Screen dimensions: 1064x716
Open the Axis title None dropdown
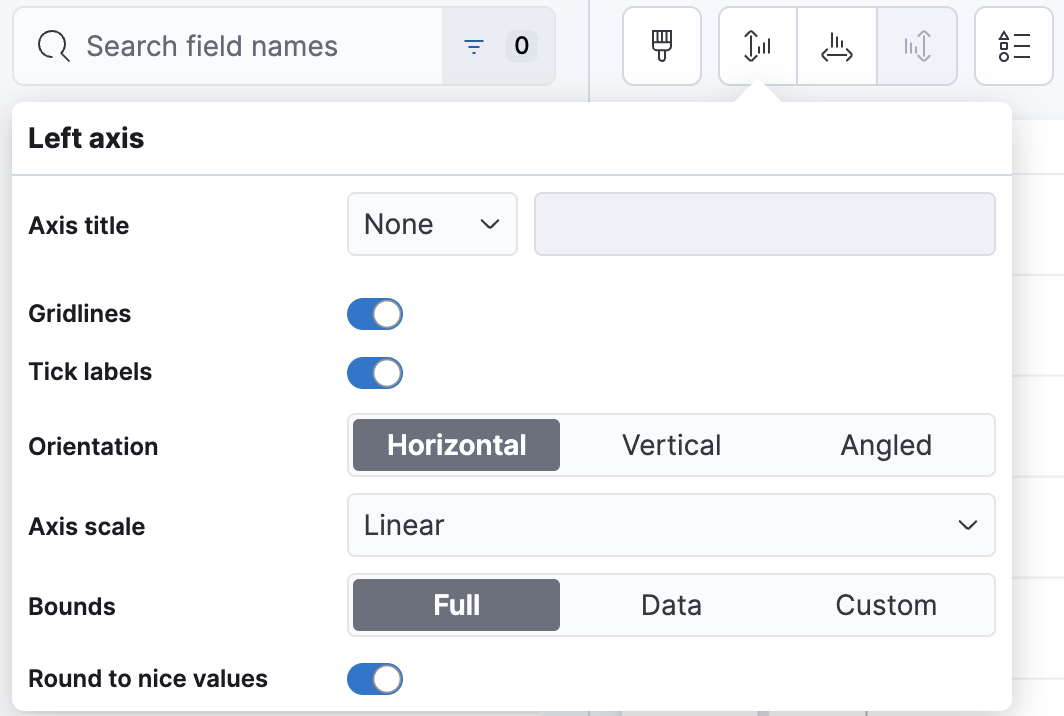431,224
